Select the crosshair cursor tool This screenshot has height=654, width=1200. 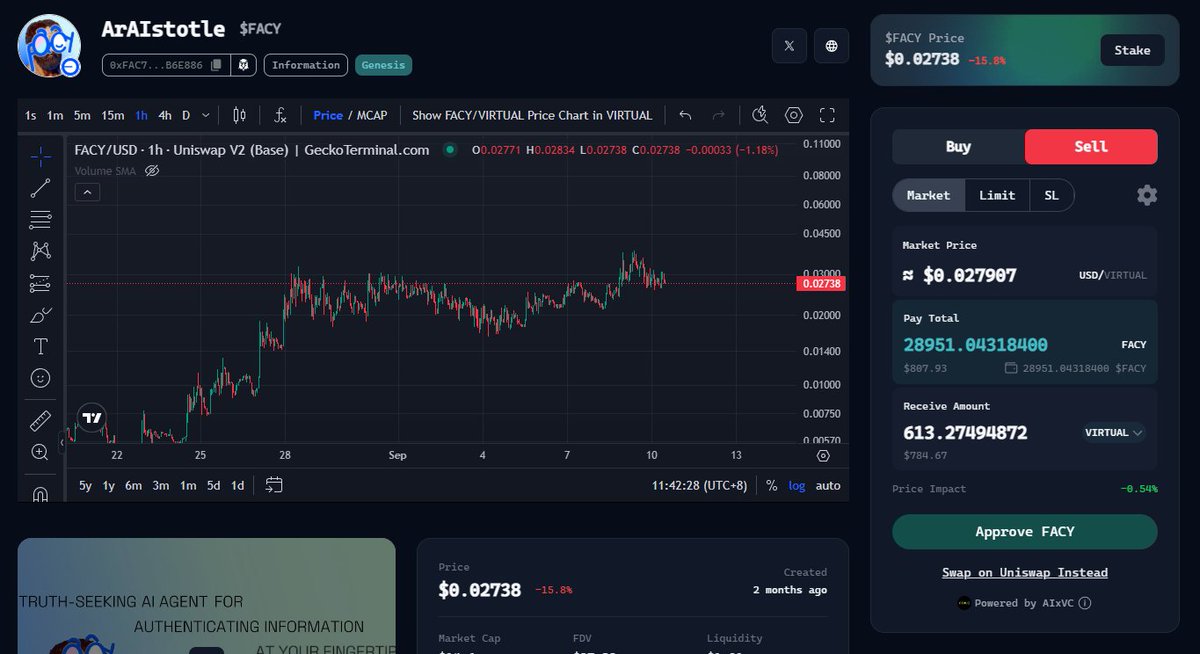41,155
